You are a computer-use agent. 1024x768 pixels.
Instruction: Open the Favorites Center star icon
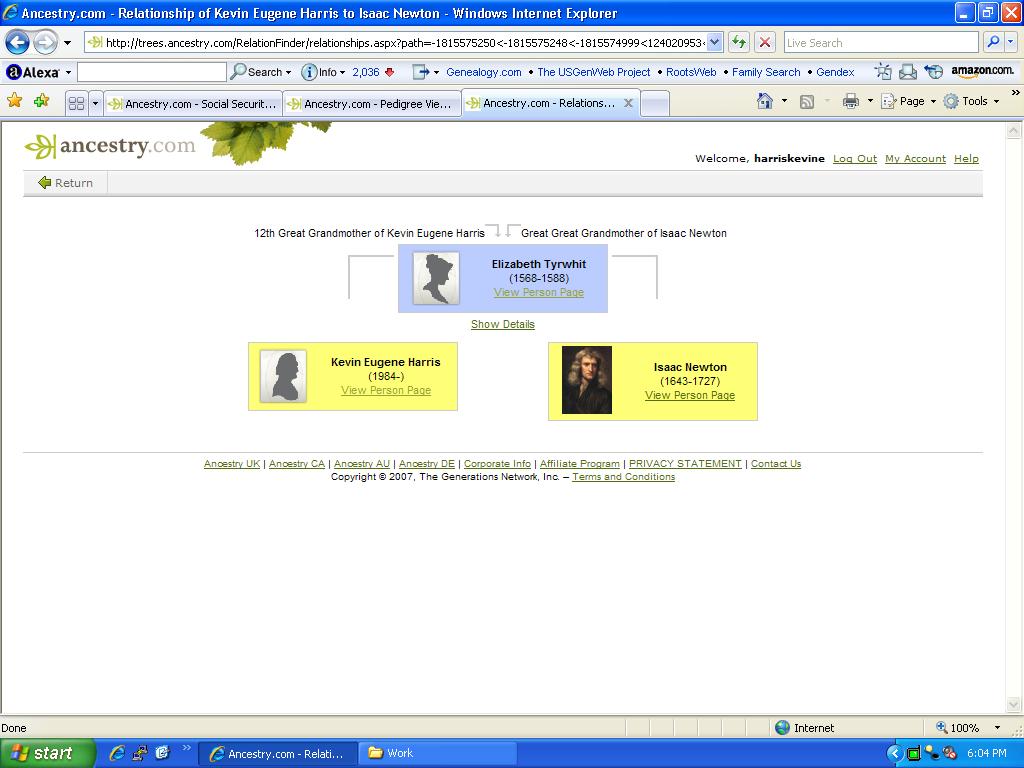[x=14, y=101]
